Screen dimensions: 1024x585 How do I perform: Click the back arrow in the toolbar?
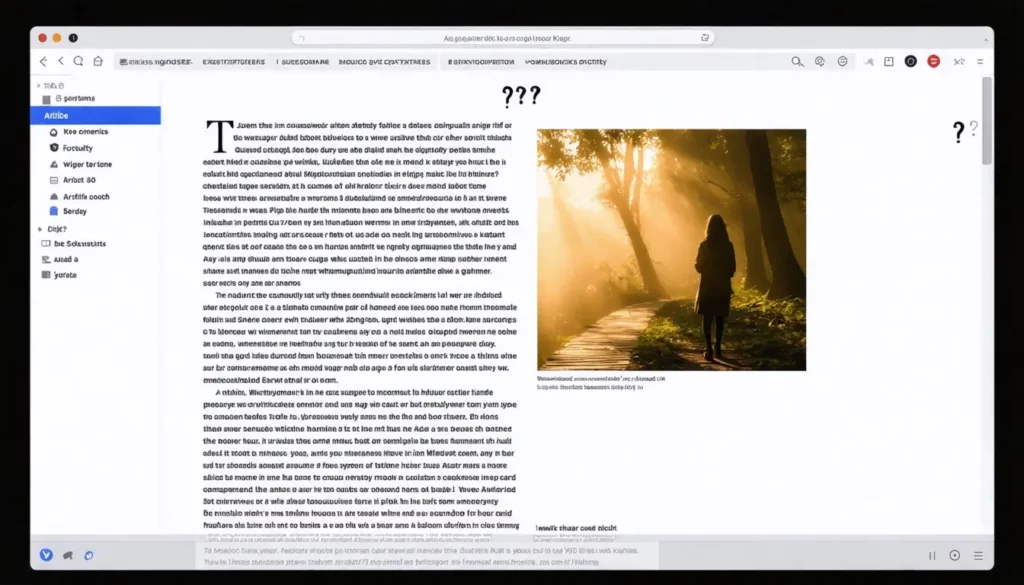pyautogui.click(x=43, y=61)
